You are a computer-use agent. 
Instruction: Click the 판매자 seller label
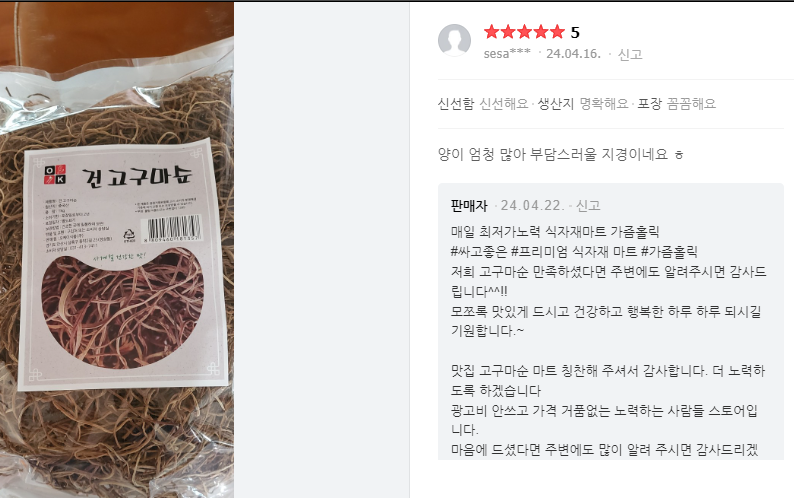click(469, 206)
